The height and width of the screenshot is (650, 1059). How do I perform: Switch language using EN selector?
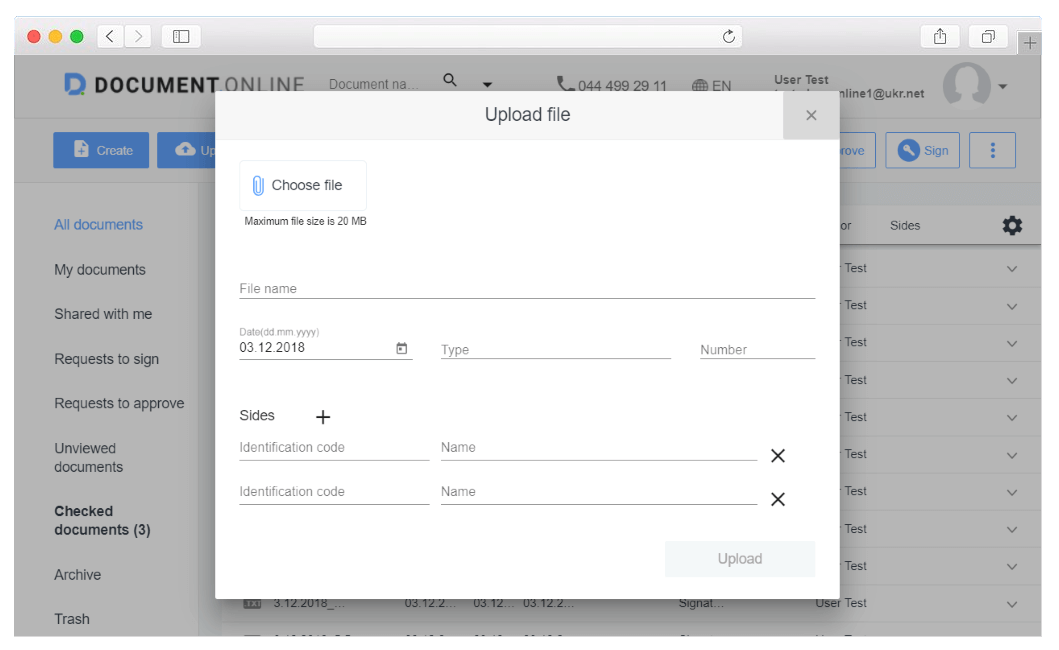pos(712,86)
